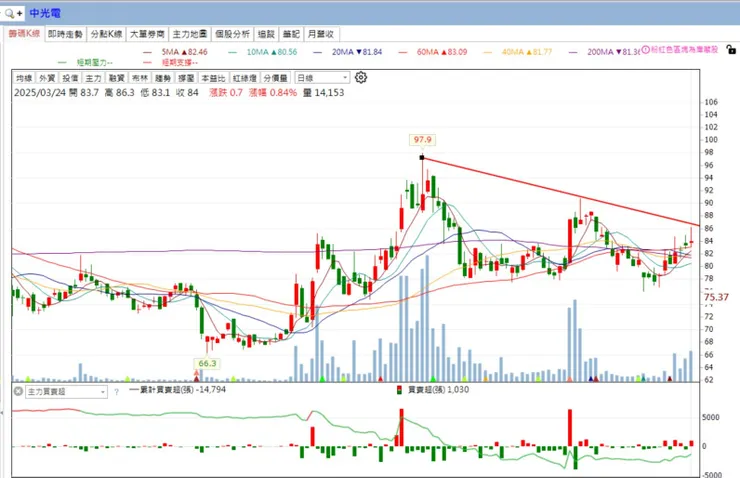Image resolution: width=740 pixels, height=478 pixels.
Task: Toggle the 融資 overlay button
Action: pos(116,78)
